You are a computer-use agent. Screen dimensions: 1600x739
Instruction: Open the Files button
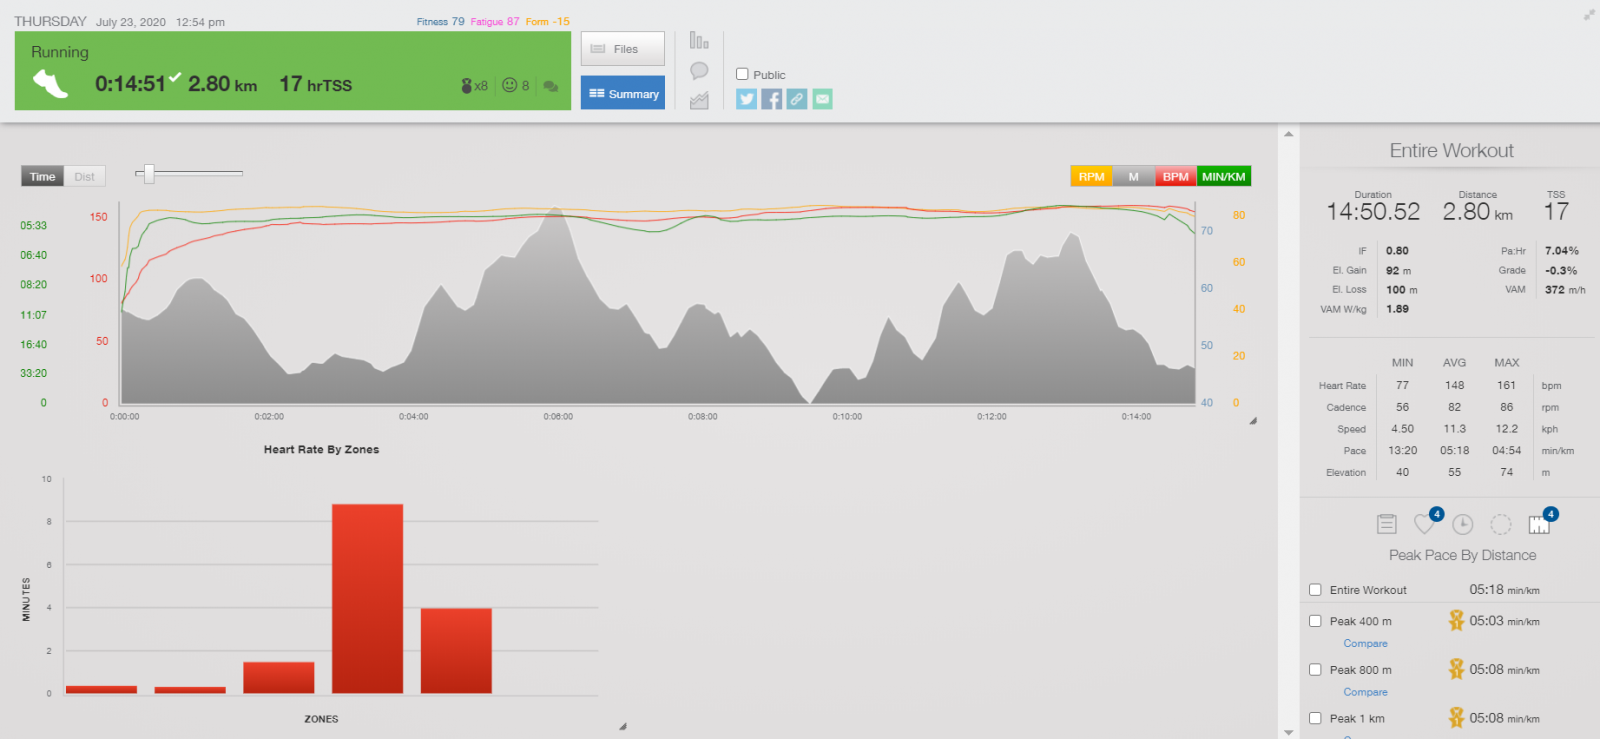click(x=622, y=49)
